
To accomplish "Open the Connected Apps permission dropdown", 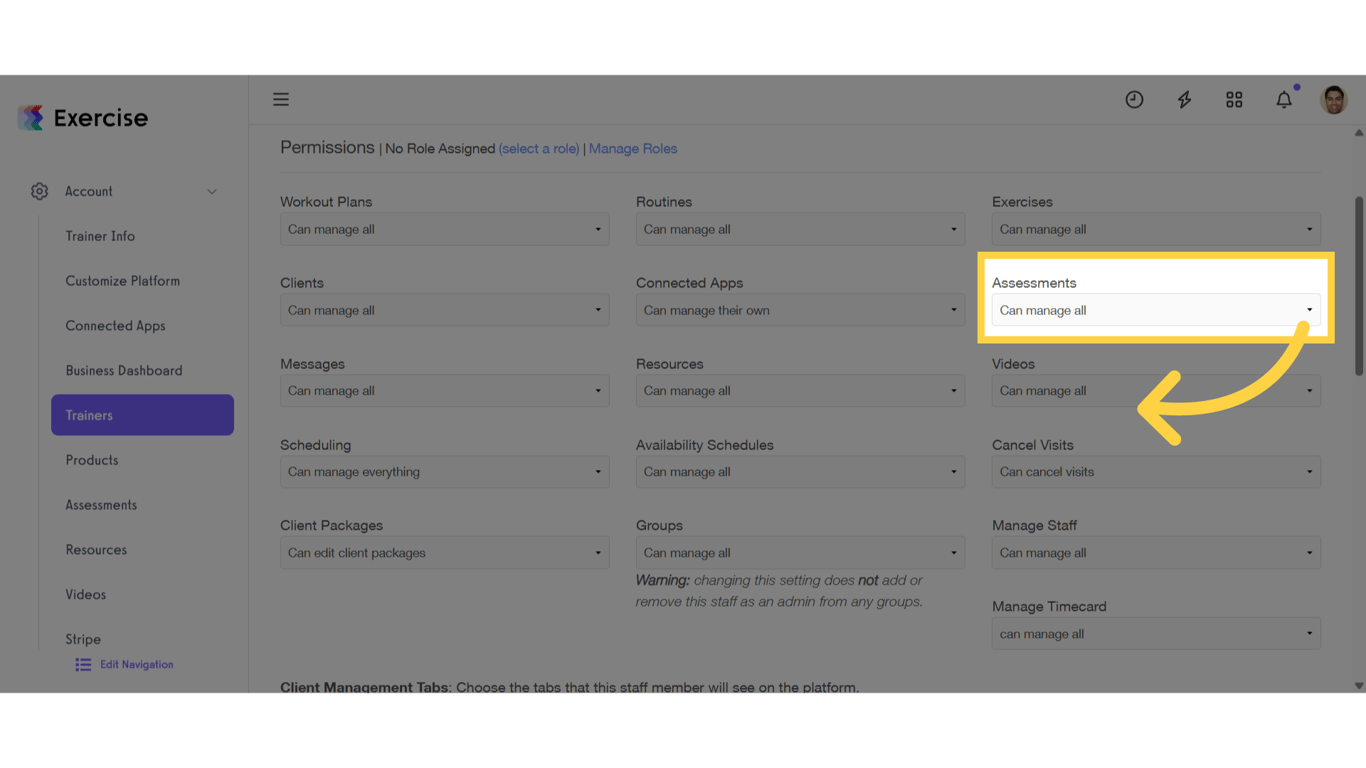I will [x=800, y=310].
